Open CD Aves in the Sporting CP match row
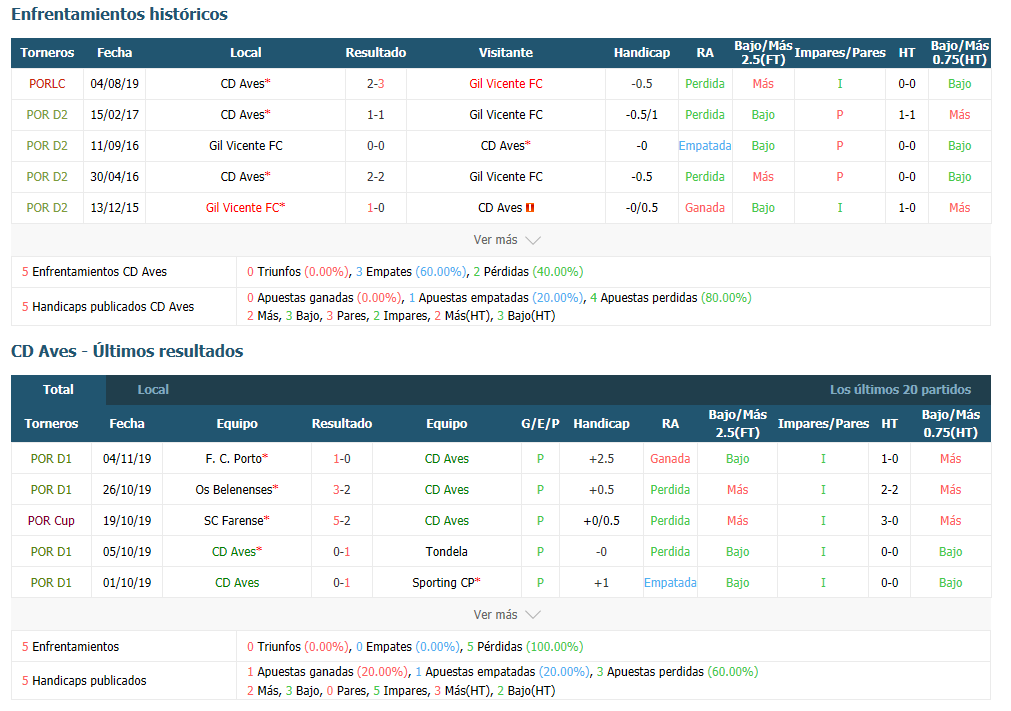1011x711 pixels. (237, 583)
